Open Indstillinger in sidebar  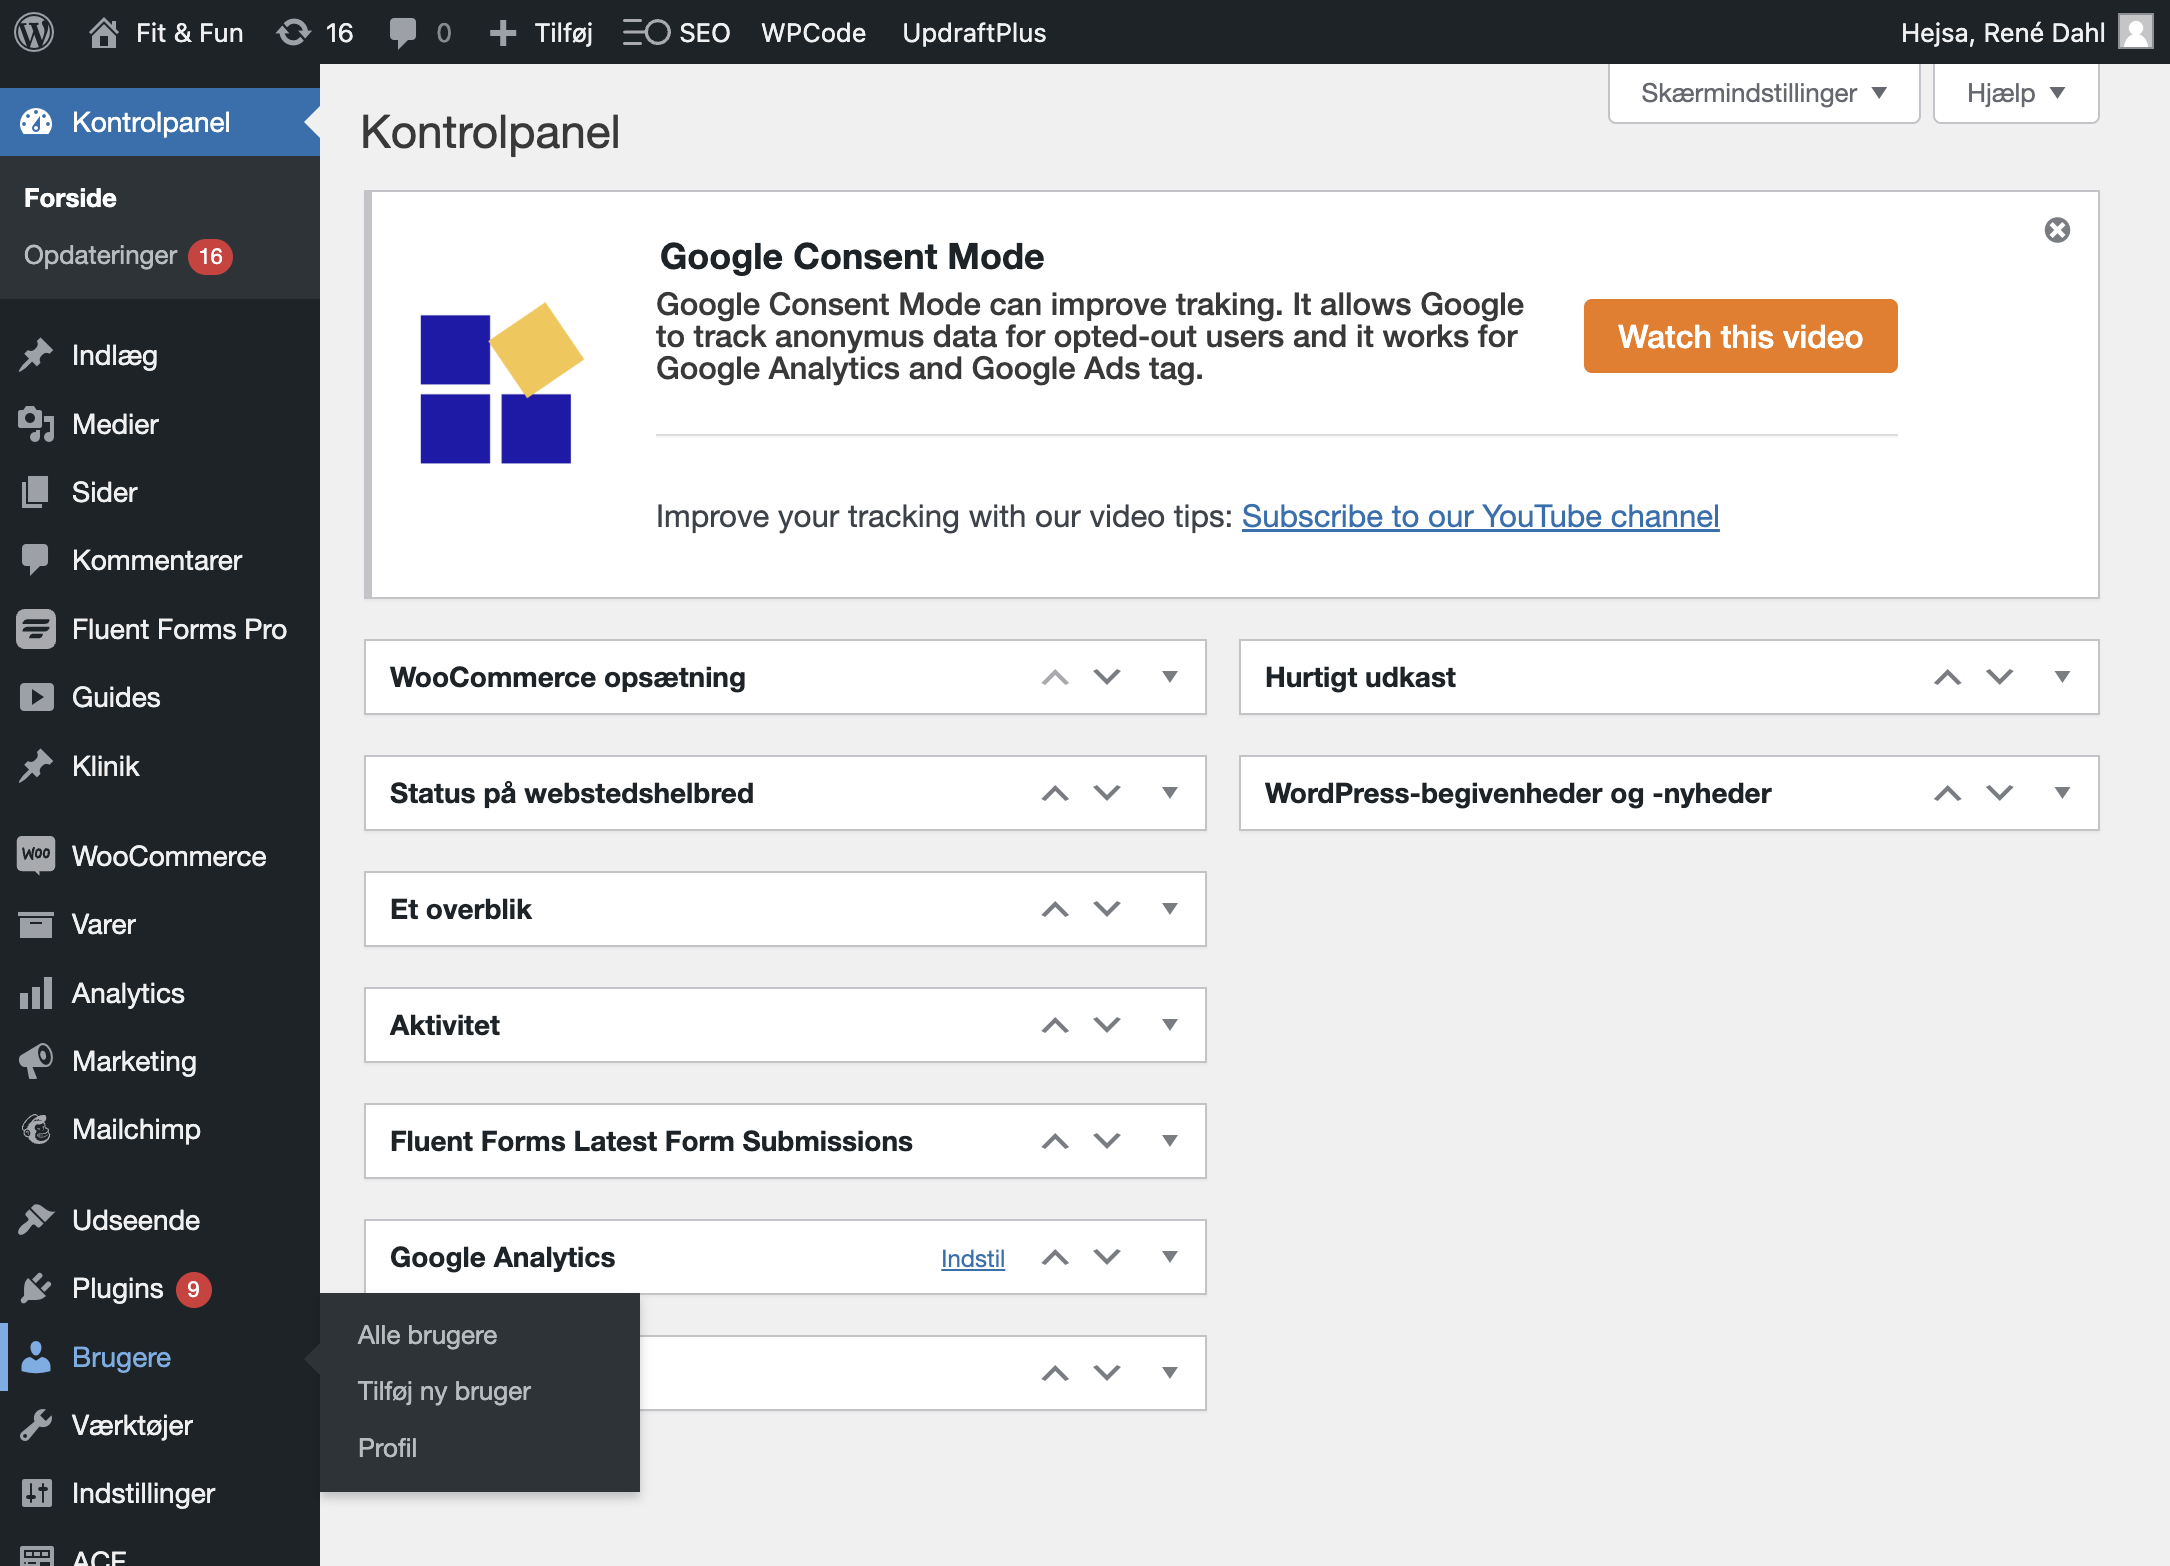coord(143,1493)
